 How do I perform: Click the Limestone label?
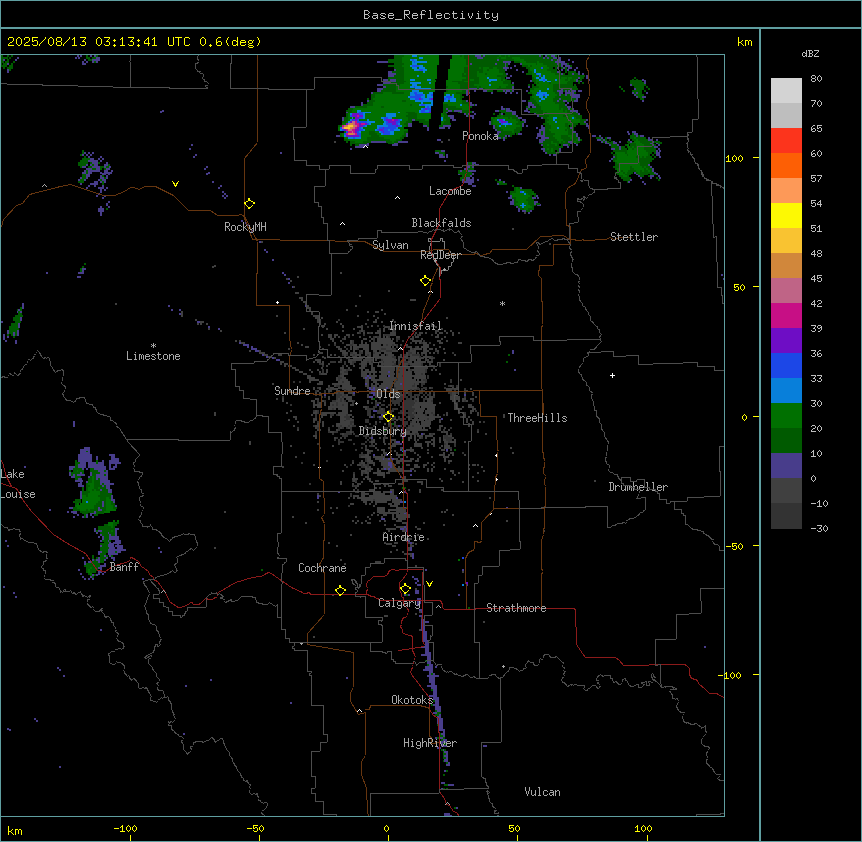pyautogui.click(x=153, y=356)
